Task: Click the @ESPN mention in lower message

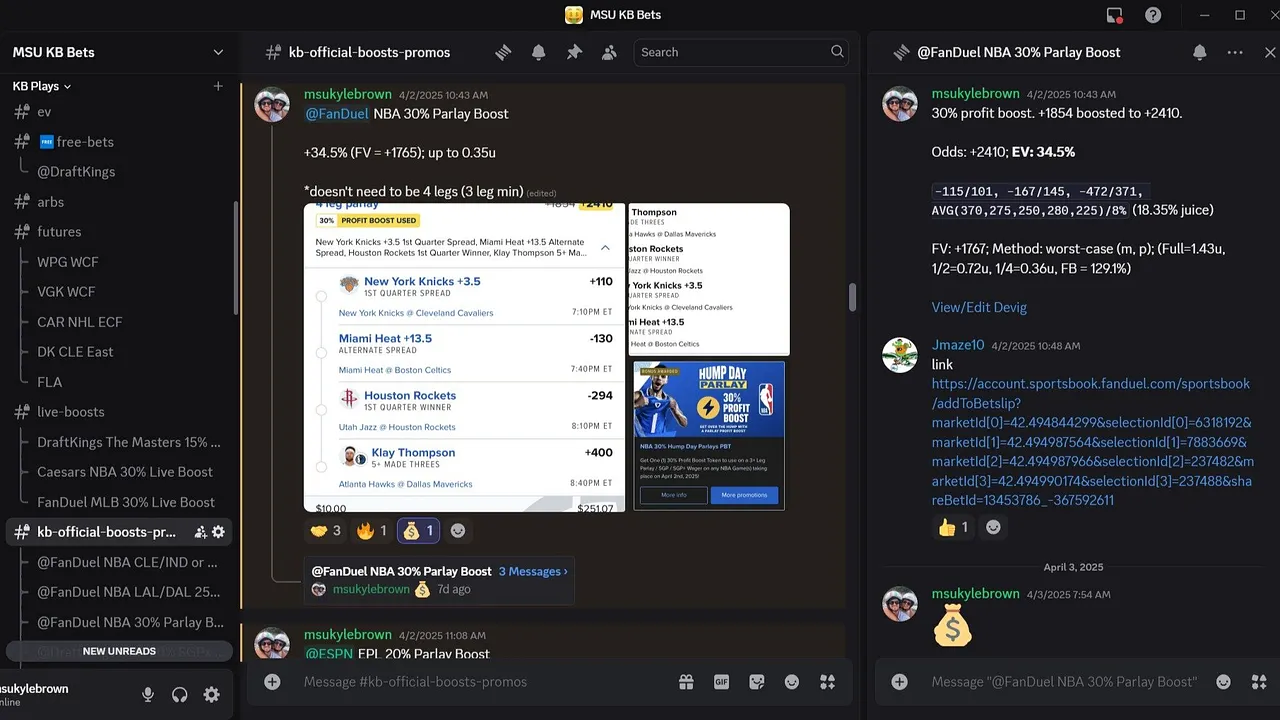Action: pos(329,654)
